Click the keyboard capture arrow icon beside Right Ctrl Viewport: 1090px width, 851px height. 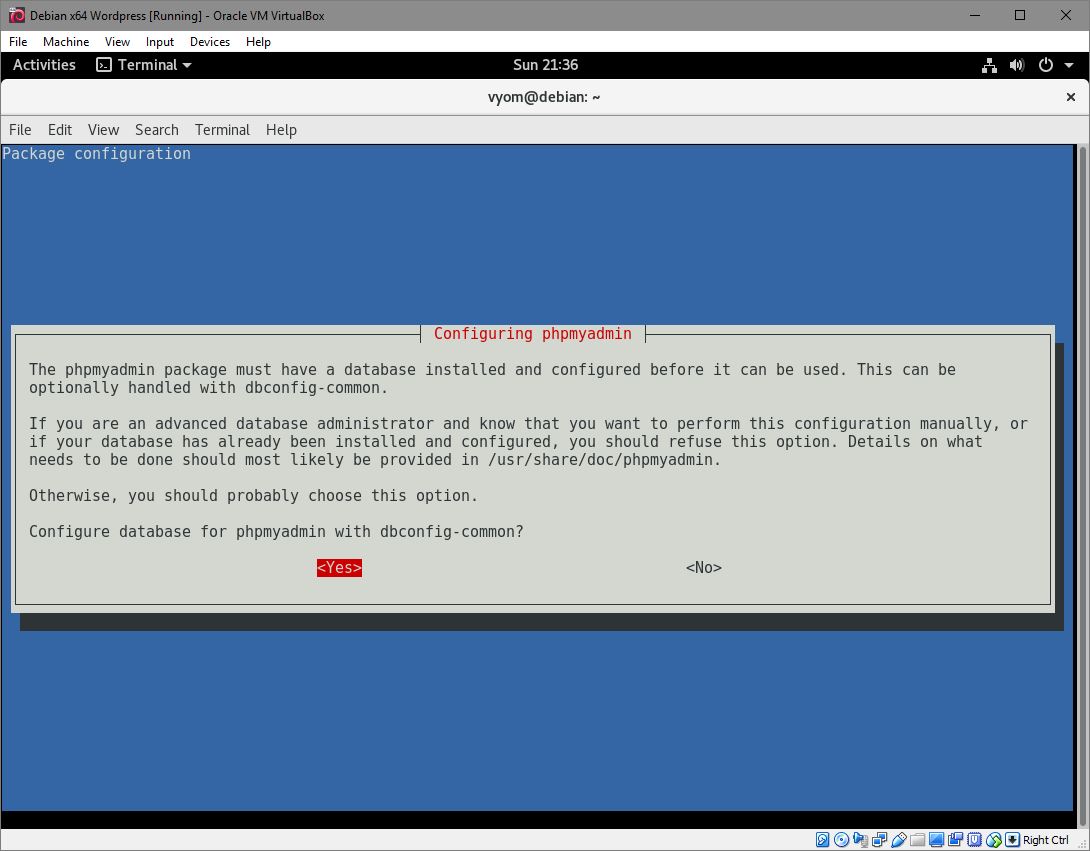click(x=1012, y=840)
